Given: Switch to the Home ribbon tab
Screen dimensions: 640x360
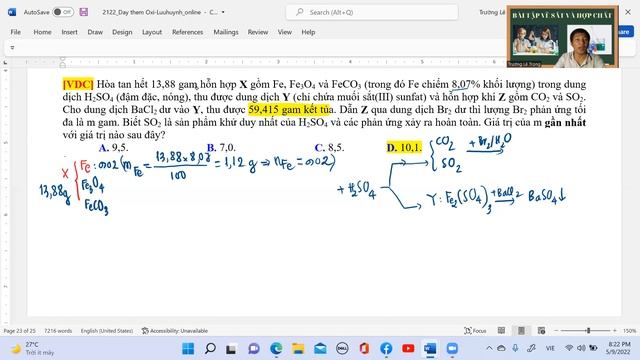Looking at the screenshot, I should (x=42, y=32).
